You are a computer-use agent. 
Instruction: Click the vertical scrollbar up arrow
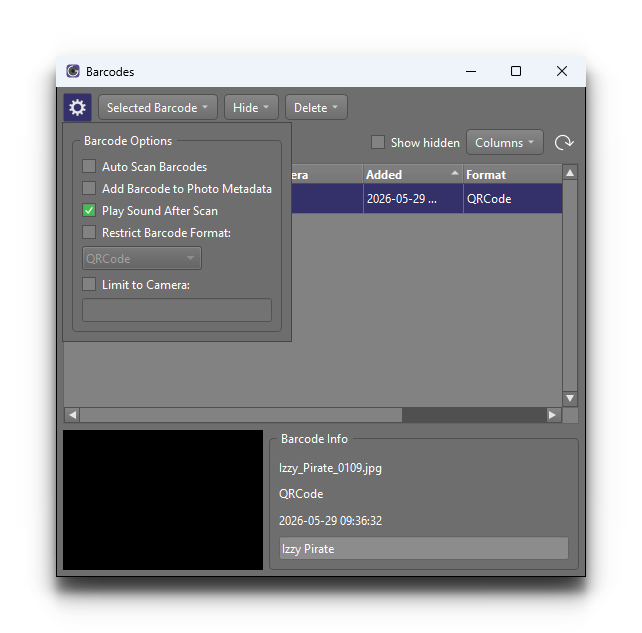click(x=570, y=173)
